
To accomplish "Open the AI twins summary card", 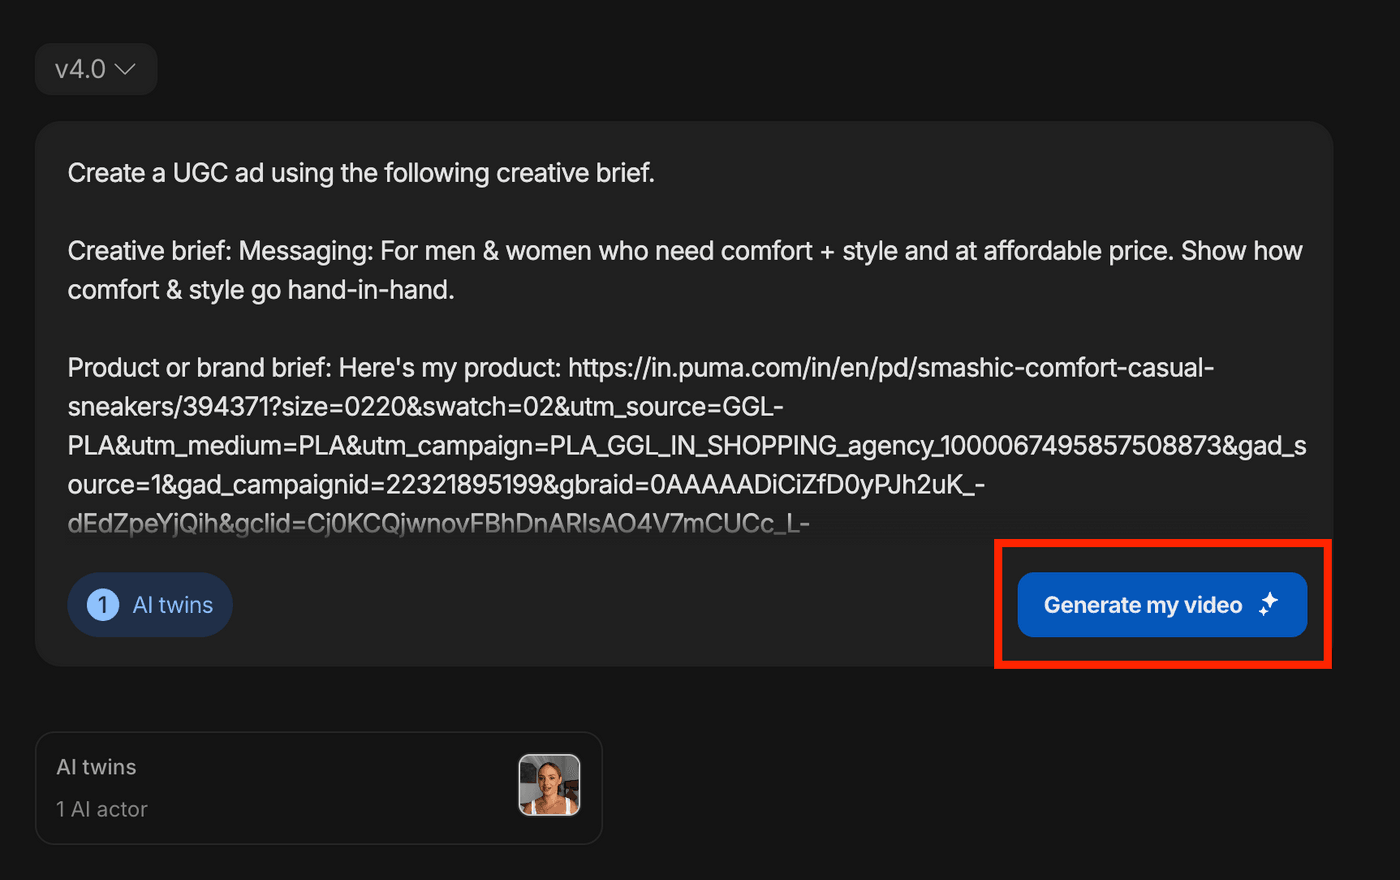I will [x=300, y=788].
